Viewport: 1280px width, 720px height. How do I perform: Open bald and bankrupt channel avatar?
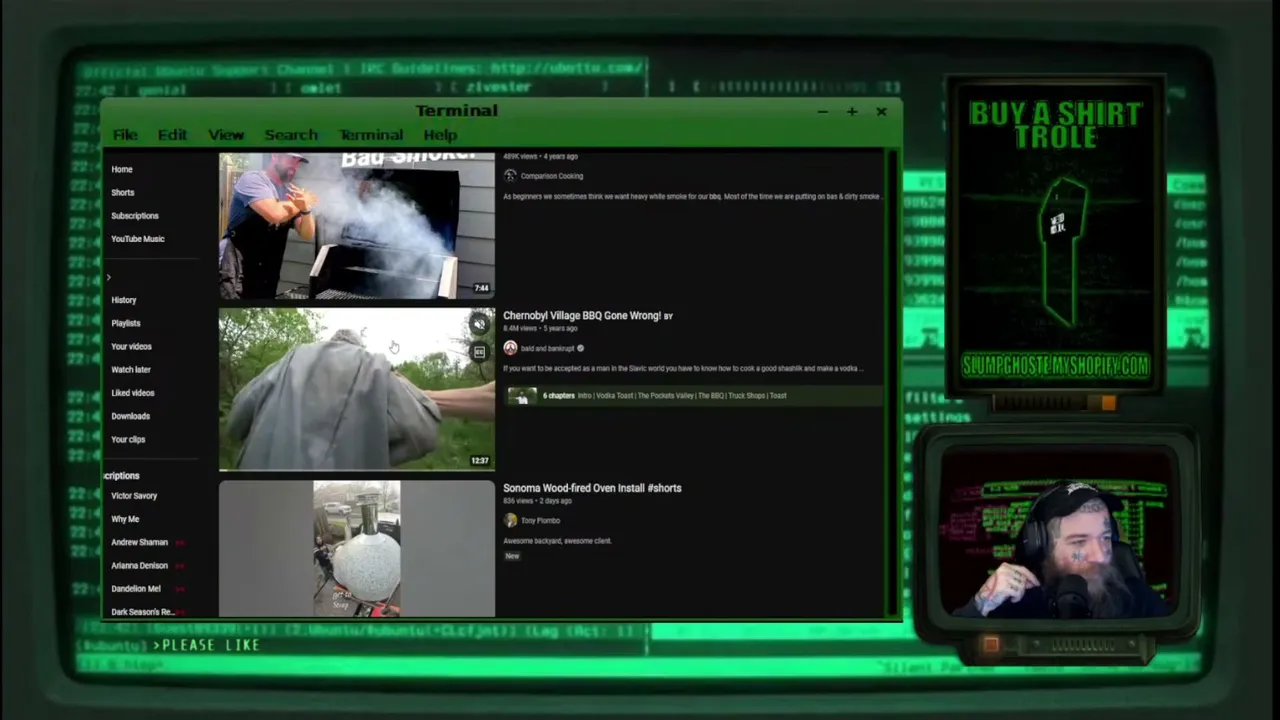tap(510, 348)
